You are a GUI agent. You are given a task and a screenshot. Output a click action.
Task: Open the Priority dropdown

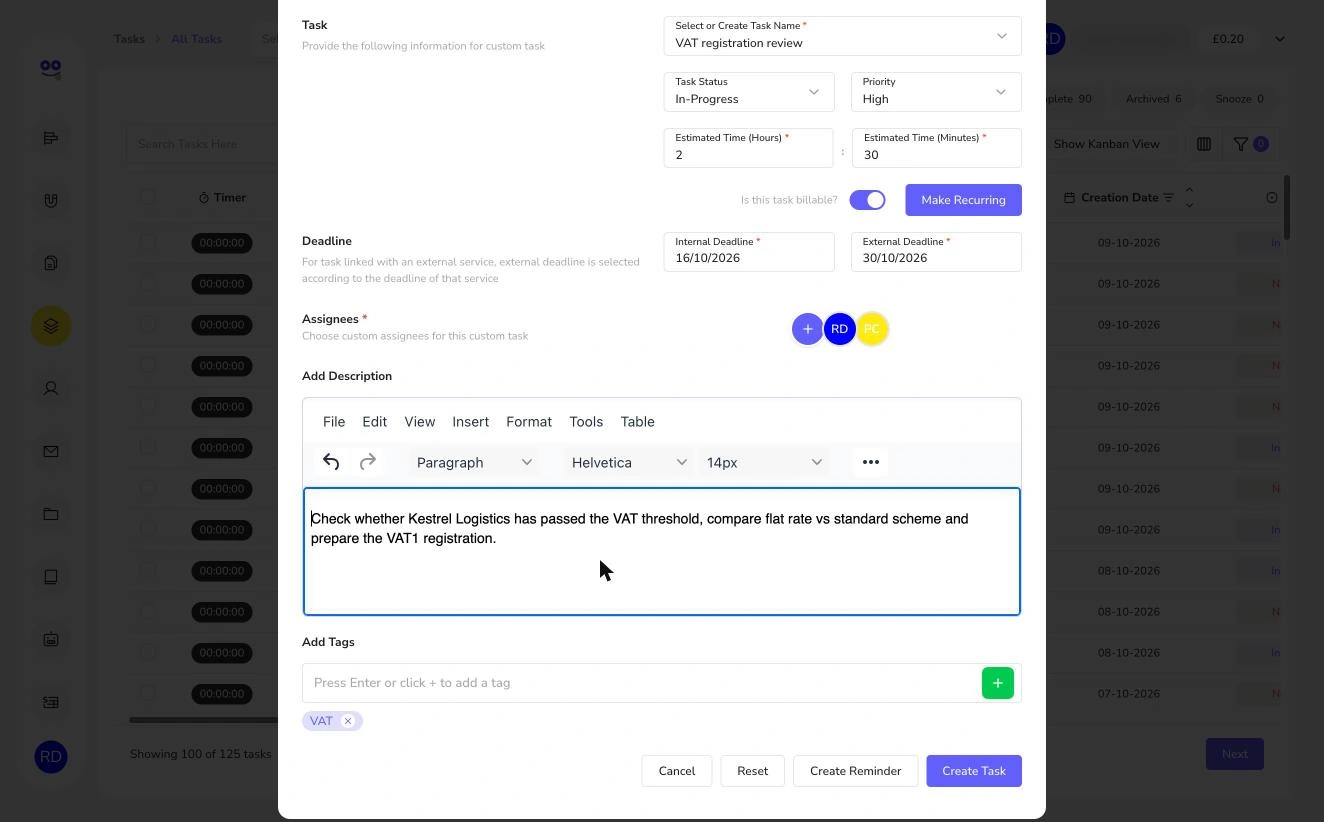tap(936, 92)
